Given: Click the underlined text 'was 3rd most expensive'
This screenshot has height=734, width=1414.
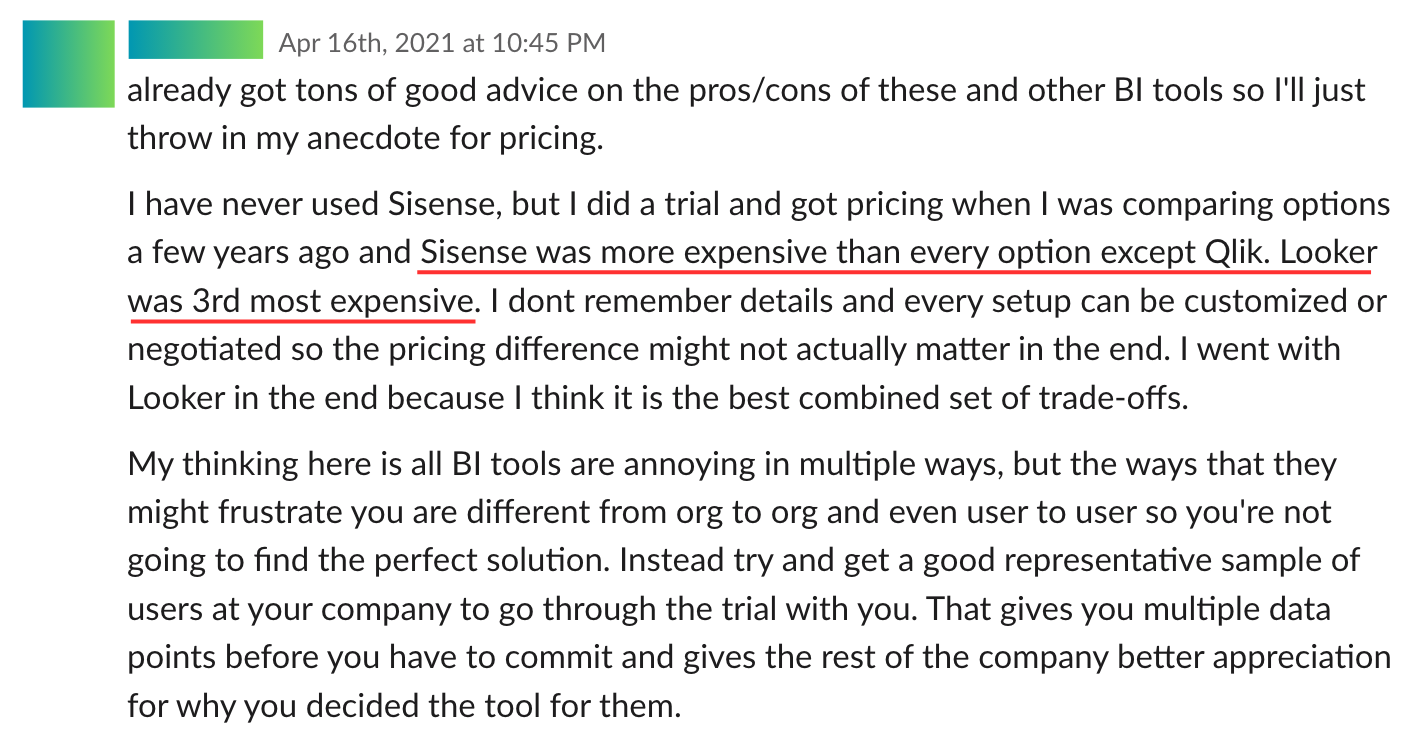Looking at the screenshot, I should pyautogui.click(x=300, y=301).
